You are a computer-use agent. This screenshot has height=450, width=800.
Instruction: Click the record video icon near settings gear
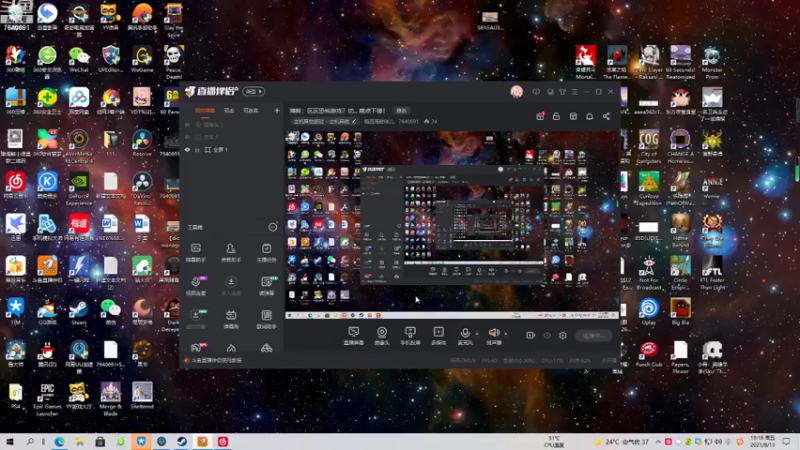coord(530,335)
